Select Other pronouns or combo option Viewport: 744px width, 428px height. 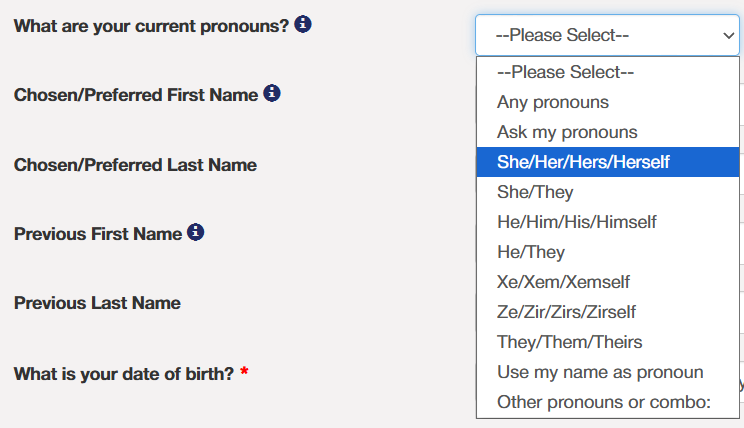603,402
